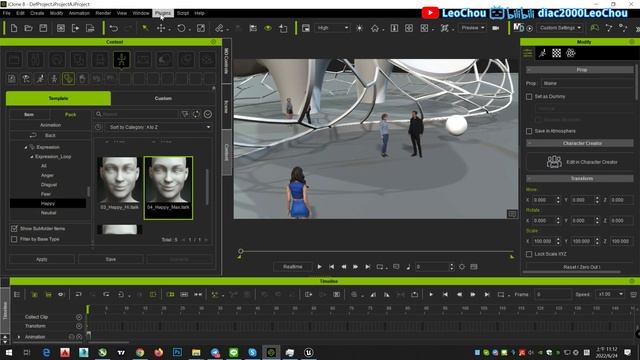Screen dimensions: 640x360
Task: Open the Modify panel motion tab icon
Action: click(542, 53)
